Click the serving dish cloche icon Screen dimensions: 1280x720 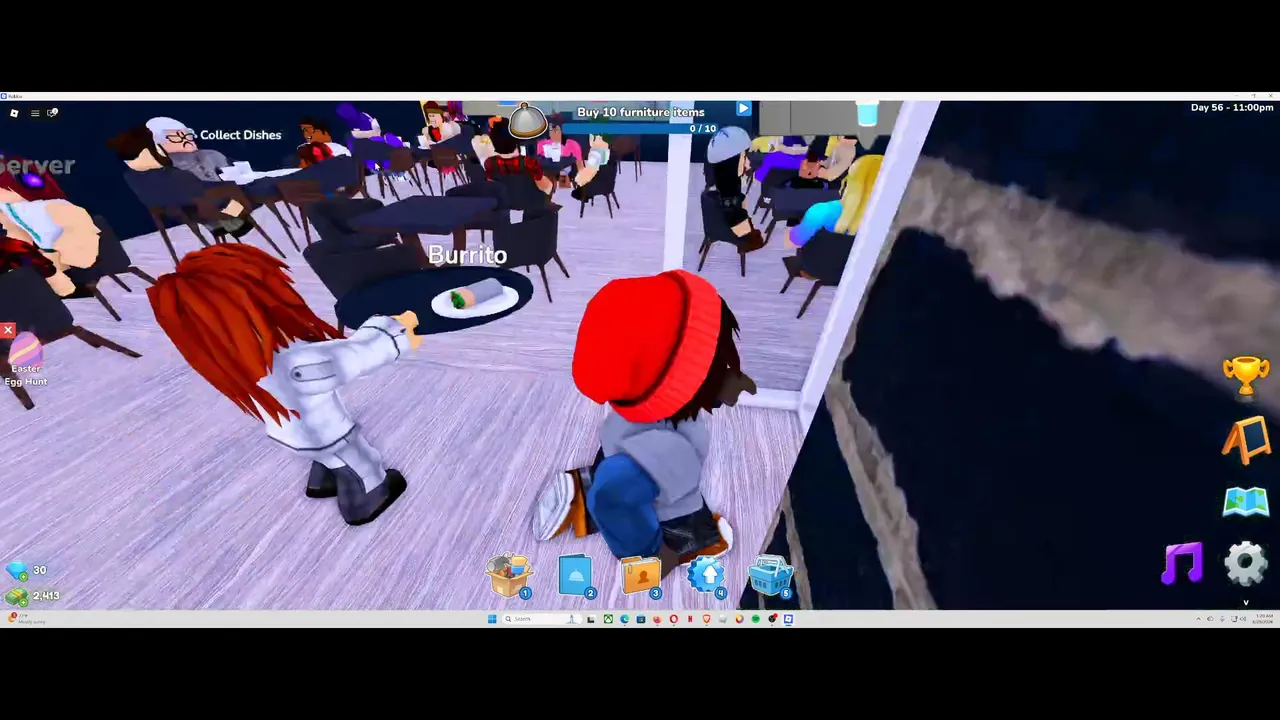click(526, 121)
